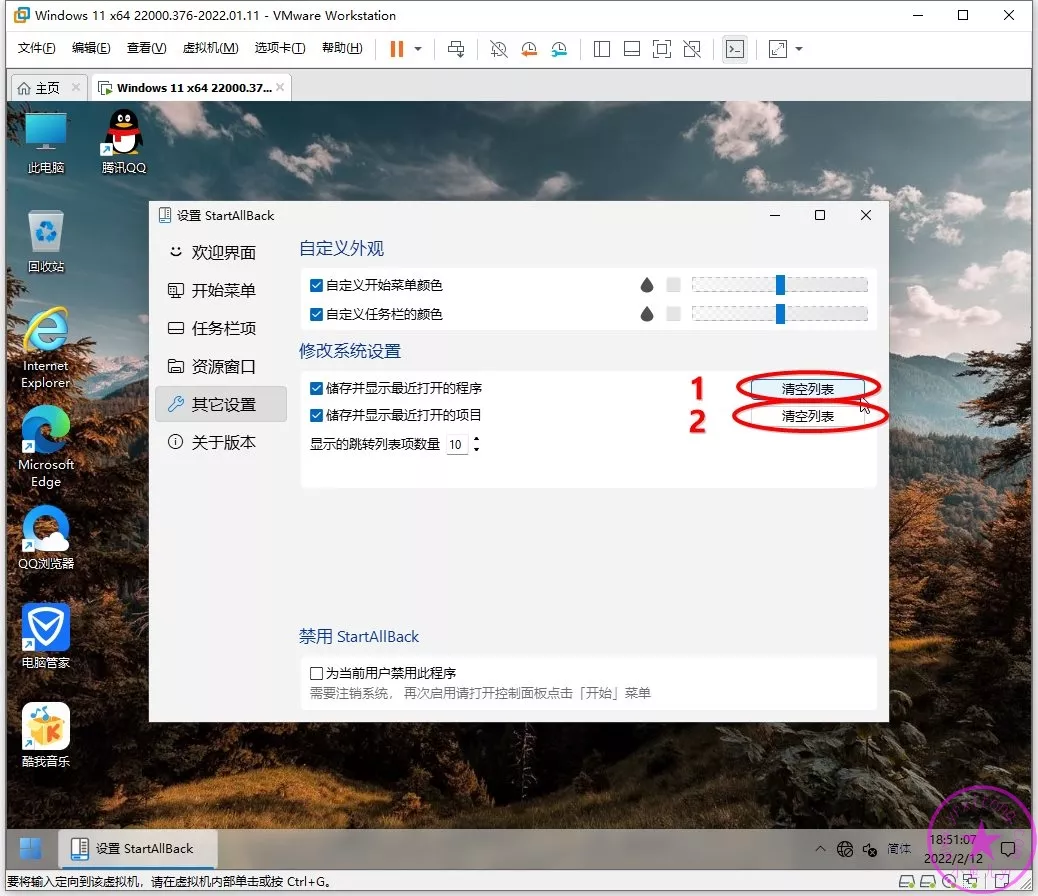
Task: Click the Recycle Bin desktop icon
Action: [x=46, y=241]
